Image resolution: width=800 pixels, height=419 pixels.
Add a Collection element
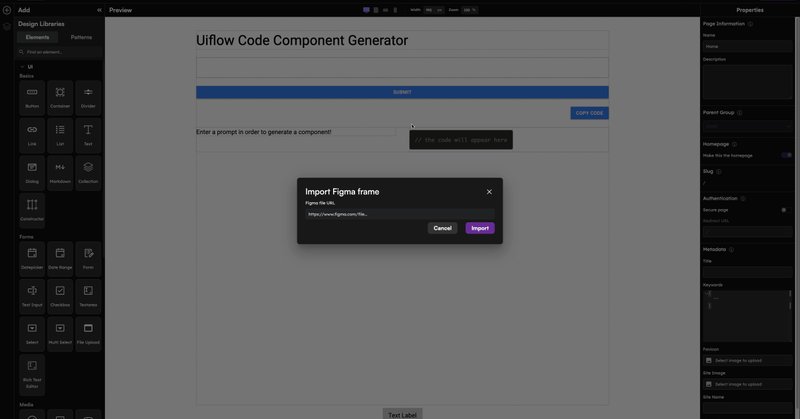(x=88, y=172)
